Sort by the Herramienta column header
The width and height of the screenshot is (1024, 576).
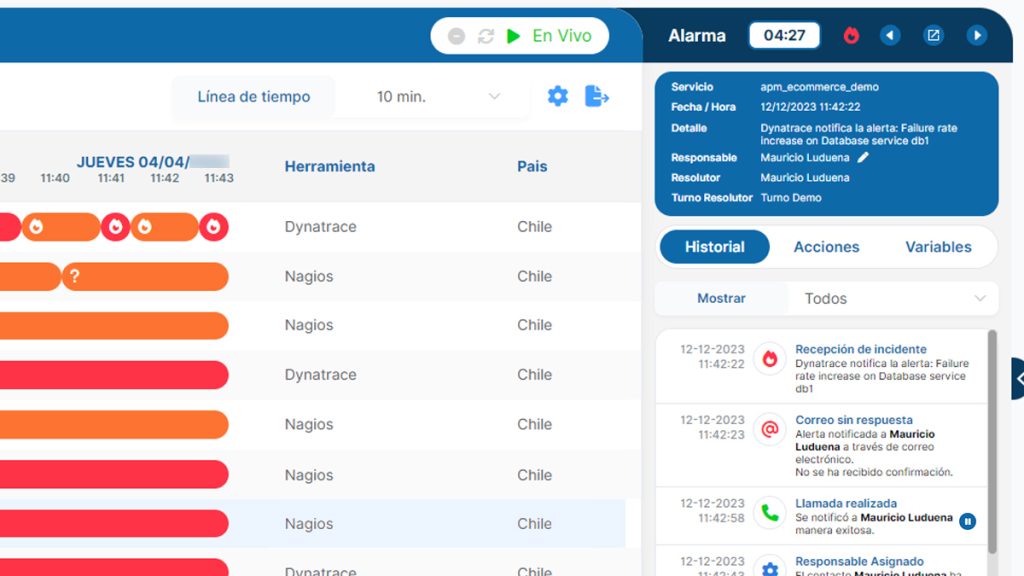pos(330,167)
